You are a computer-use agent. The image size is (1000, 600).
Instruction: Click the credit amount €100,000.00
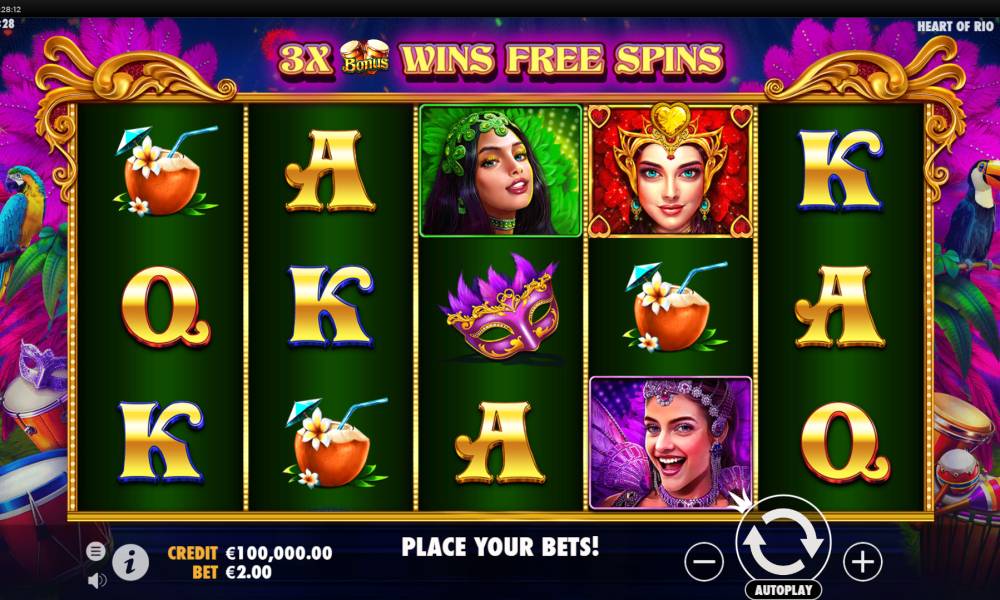coord(279,553)
